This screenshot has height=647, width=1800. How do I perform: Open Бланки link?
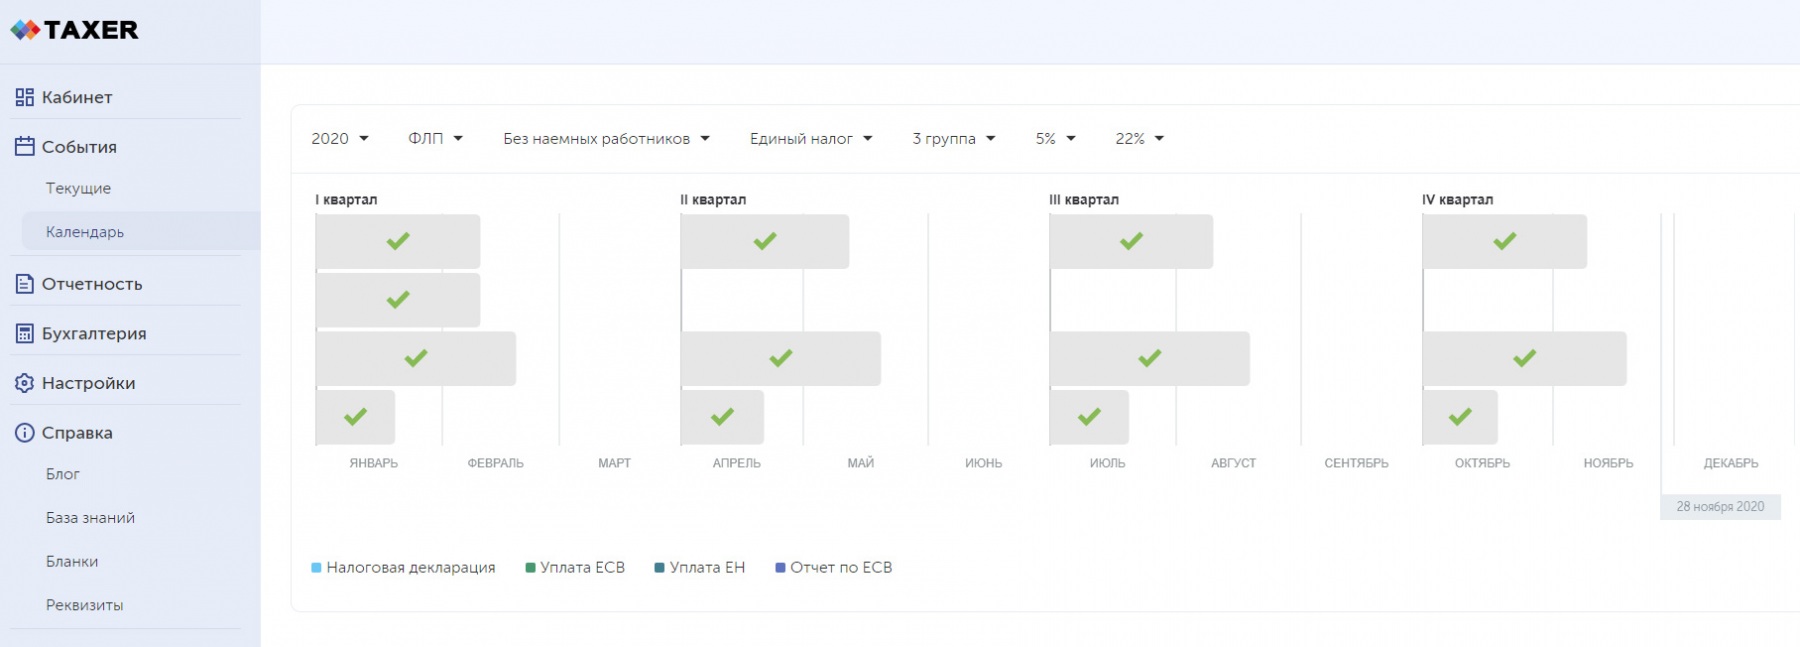pyautogui.click(x=72, y=562)
